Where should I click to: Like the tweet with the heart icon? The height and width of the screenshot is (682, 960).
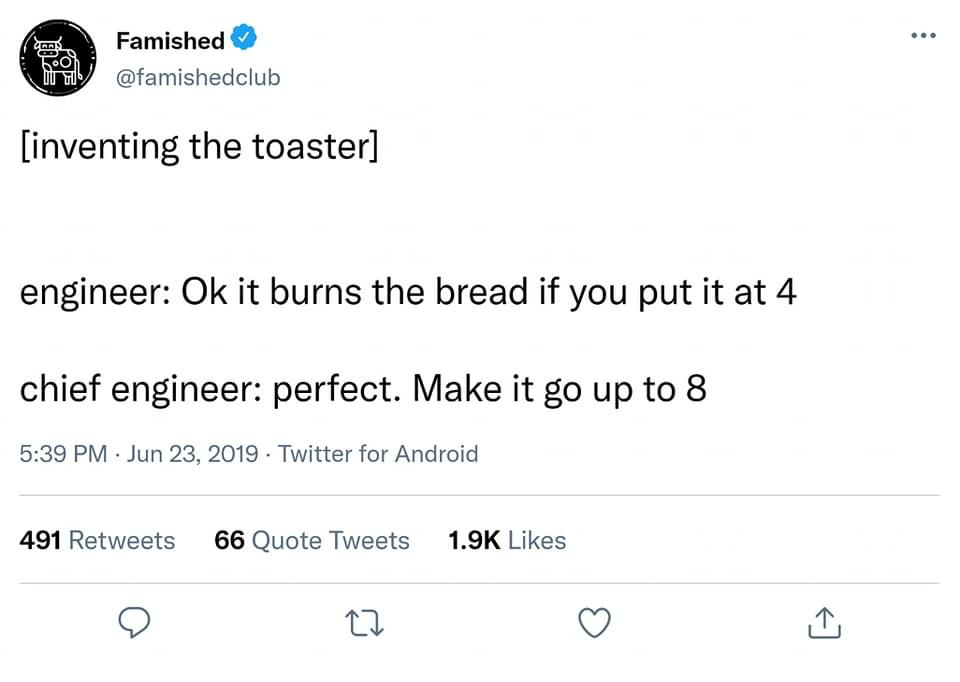[x=595, y=624]
